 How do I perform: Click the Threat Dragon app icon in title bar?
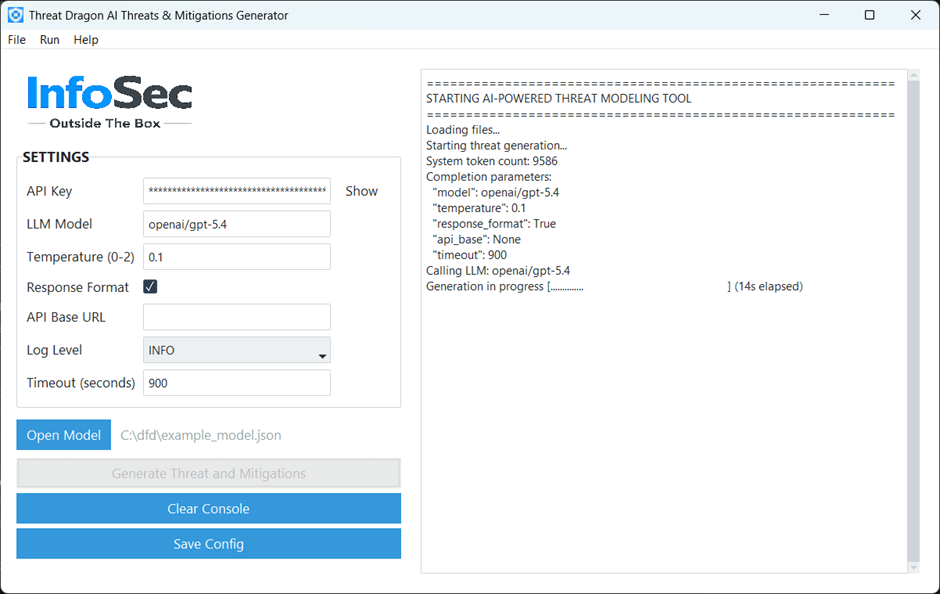(16, 15)
